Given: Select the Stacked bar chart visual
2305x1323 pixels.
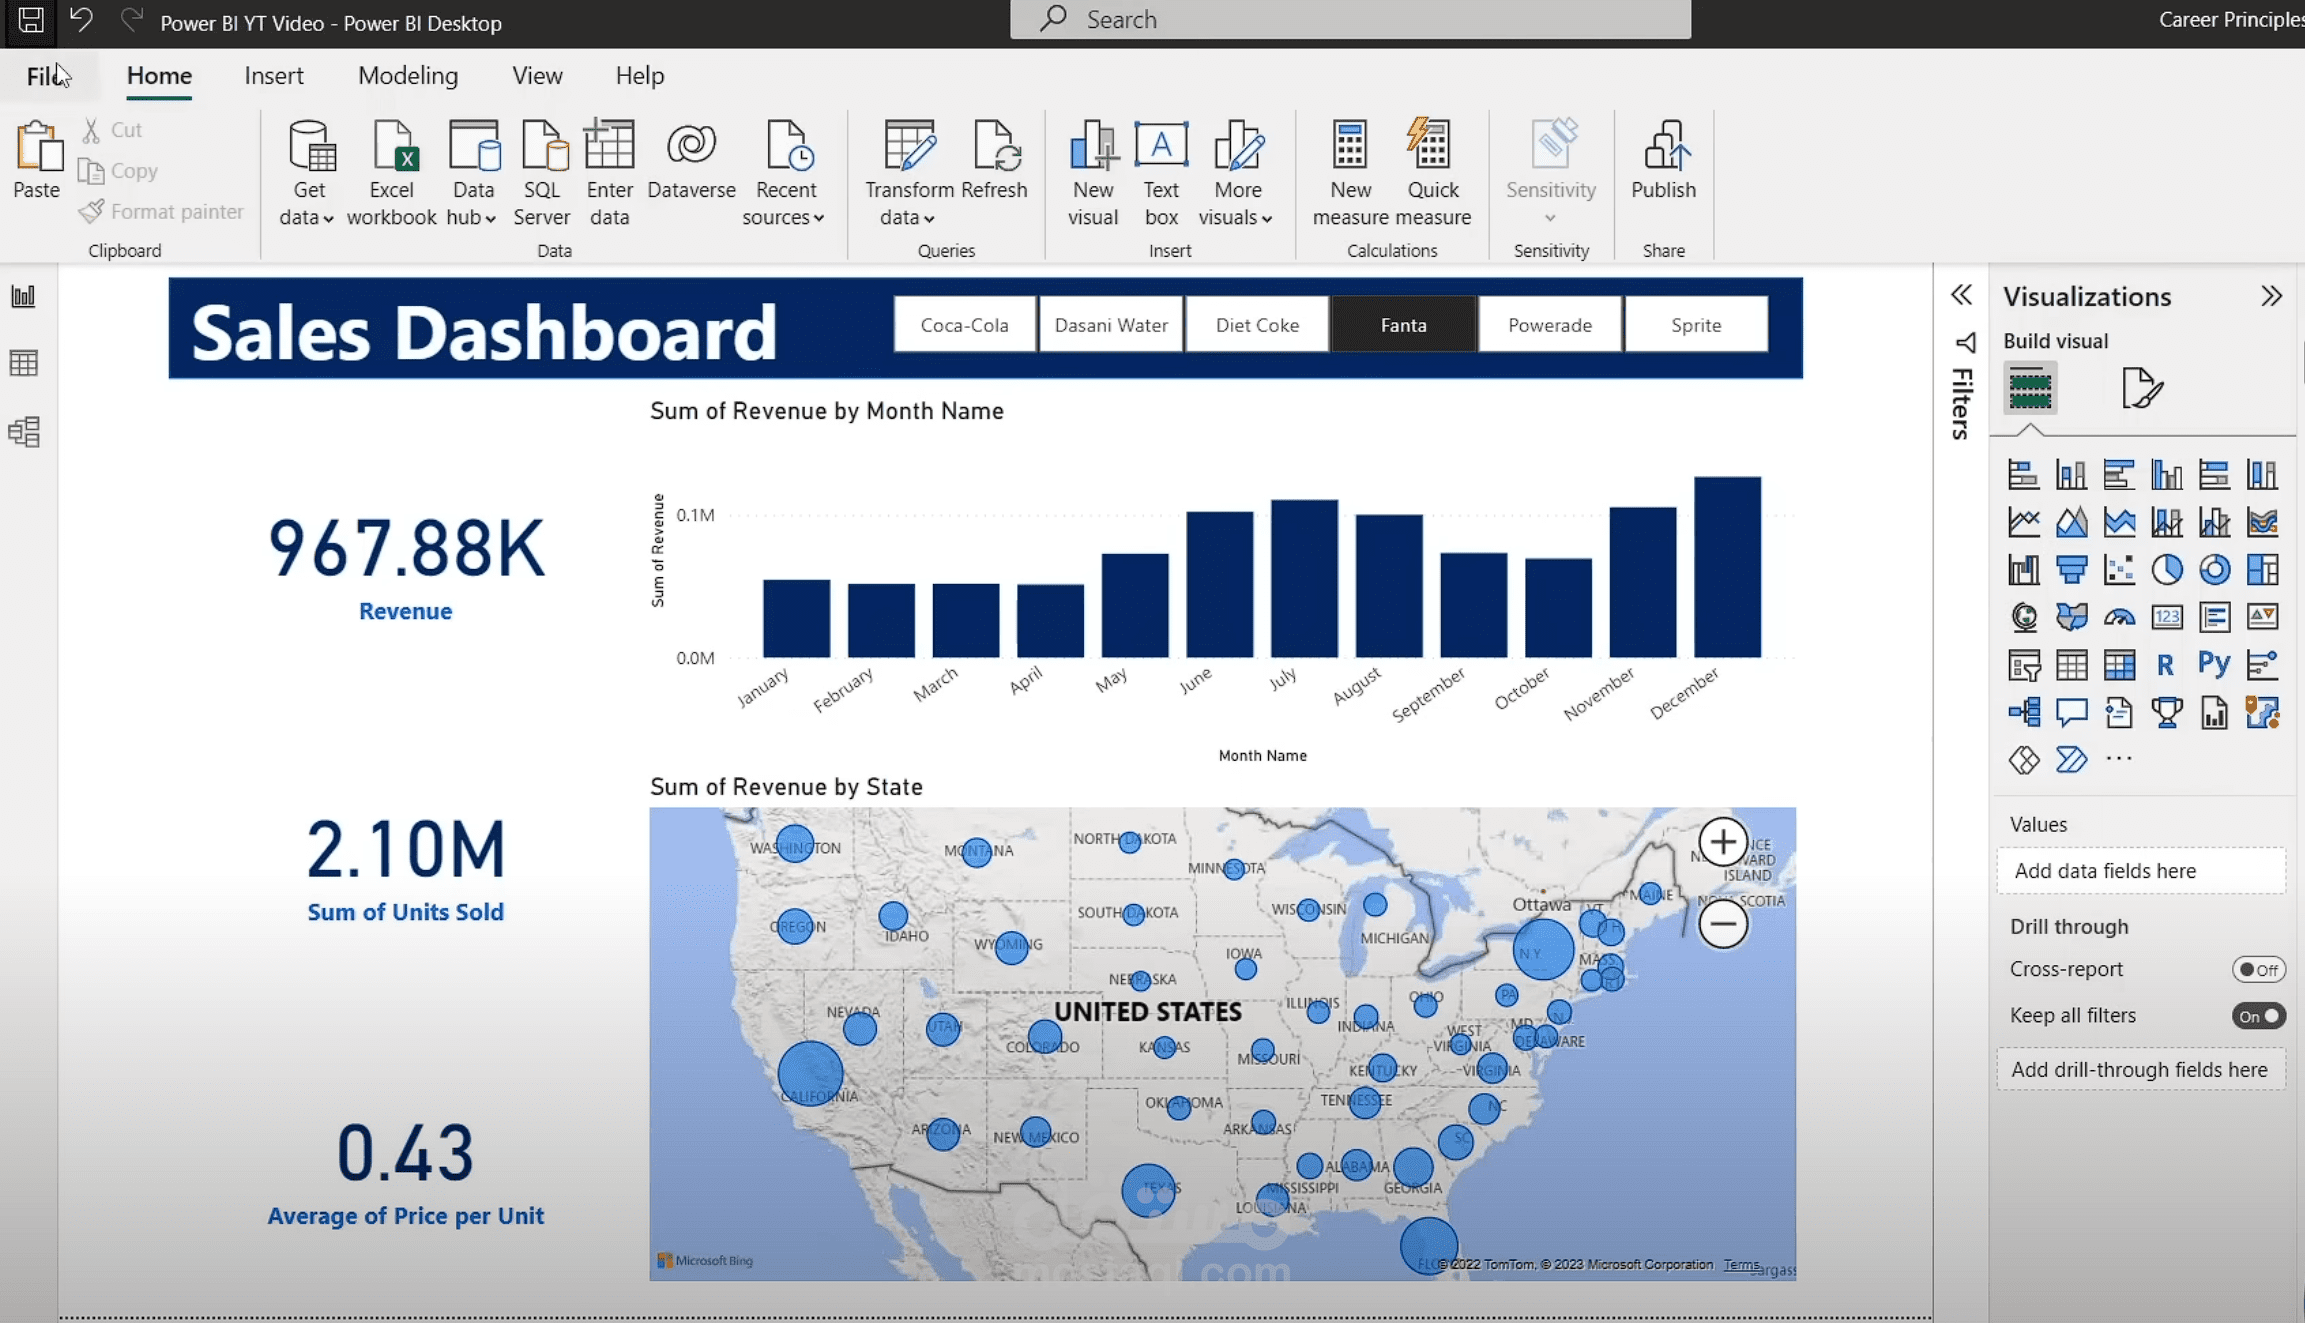Looking at the screenshot, I should point(2023,474).
